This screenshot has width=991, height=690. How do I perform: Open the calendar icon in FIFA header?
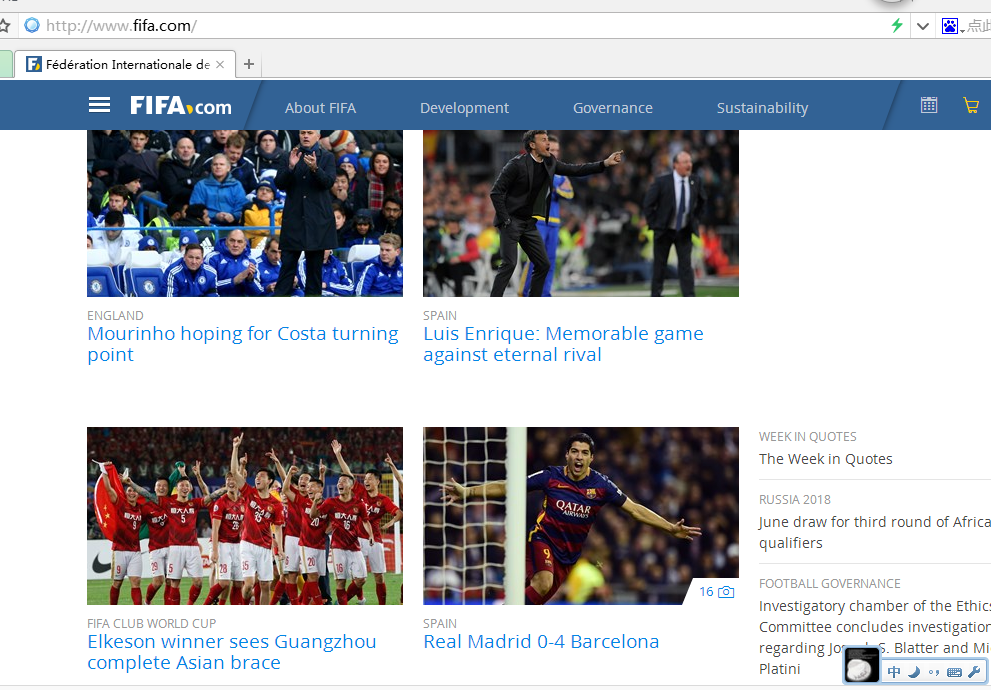pyautogui.click(x=928, y=105)
